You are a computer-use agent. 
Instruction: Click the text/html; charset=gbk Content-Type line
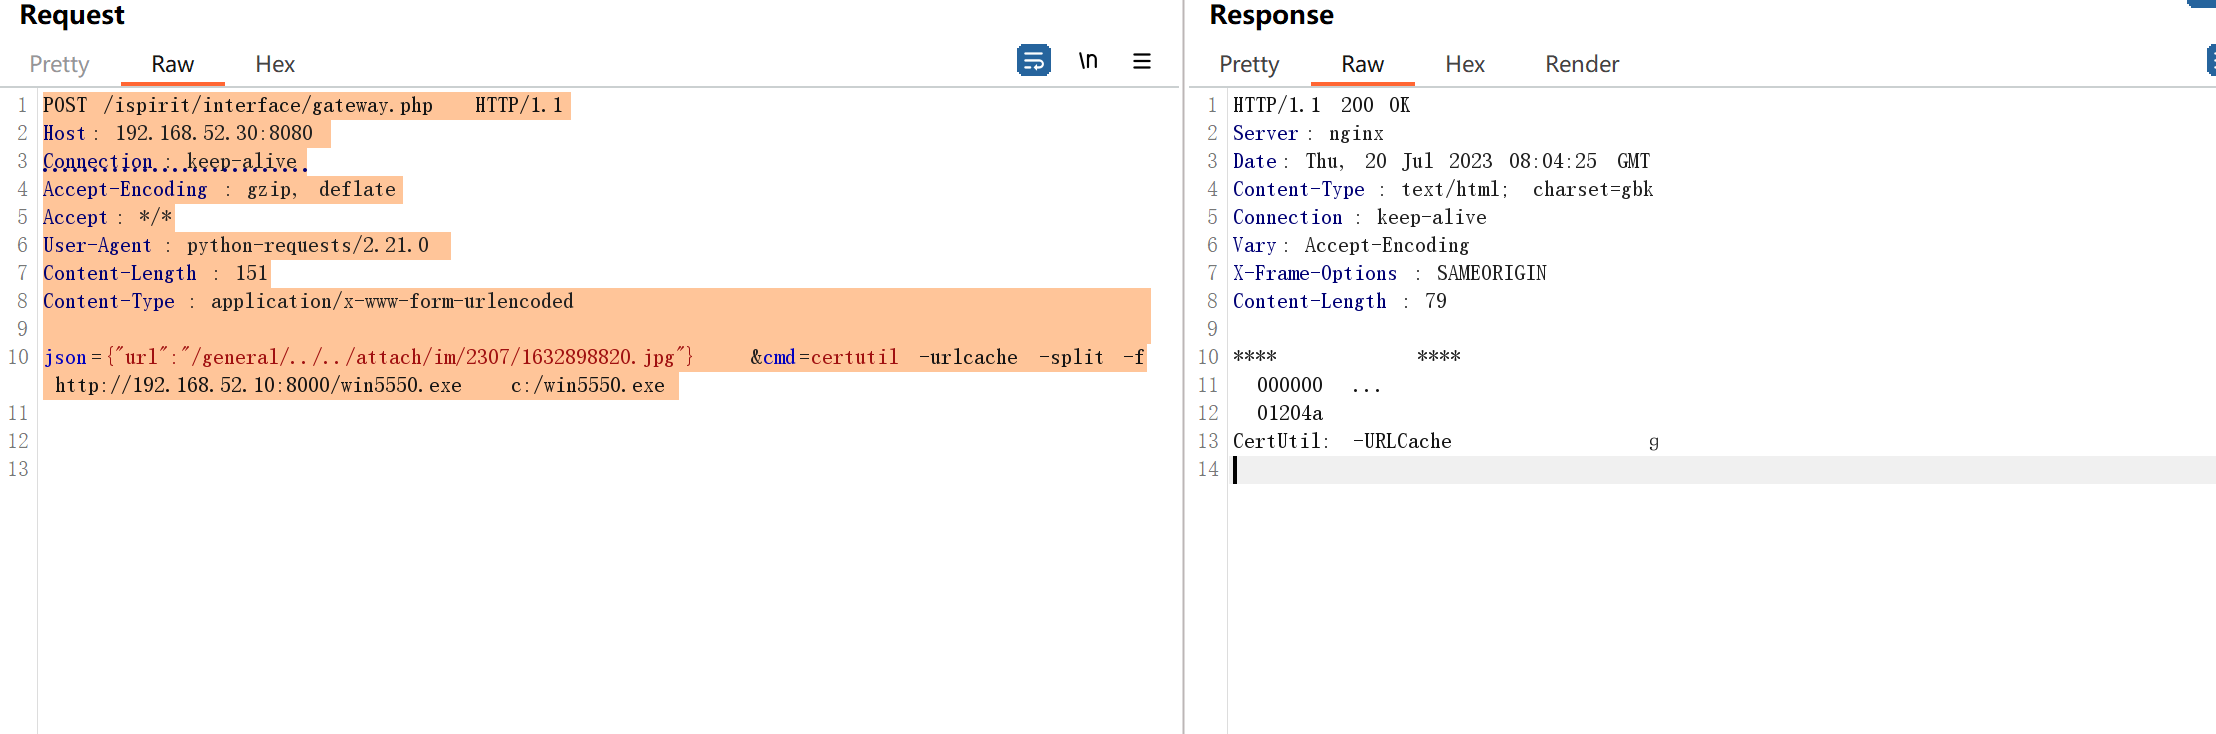(1443, 189)
